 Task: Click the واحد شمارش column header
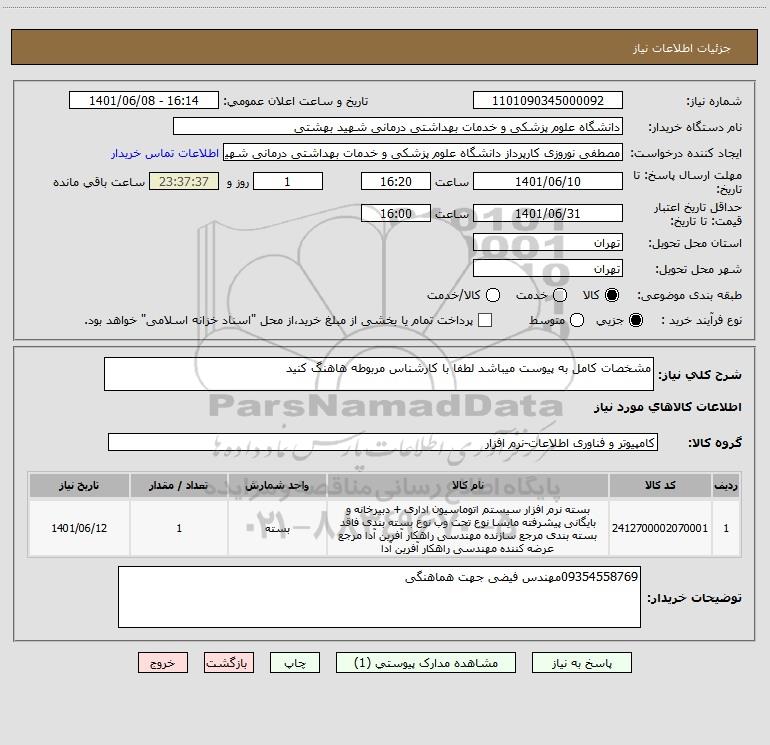(277, 485)
